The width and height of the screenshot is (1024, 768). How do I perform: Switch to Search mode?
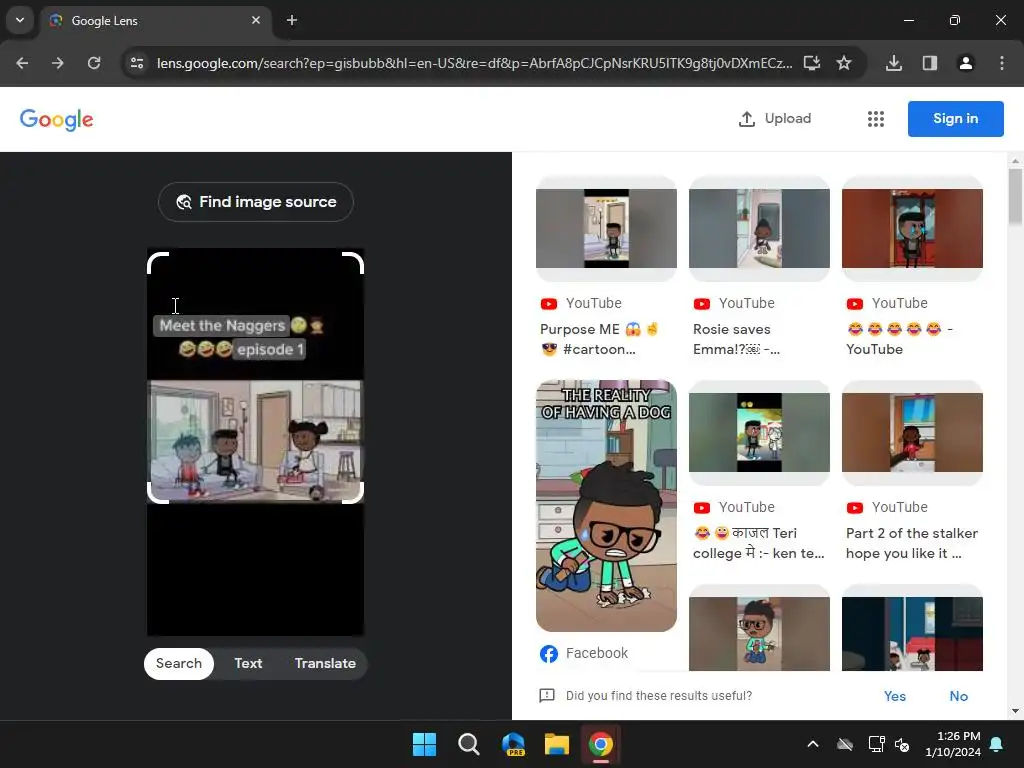click(x=179, y=664)
